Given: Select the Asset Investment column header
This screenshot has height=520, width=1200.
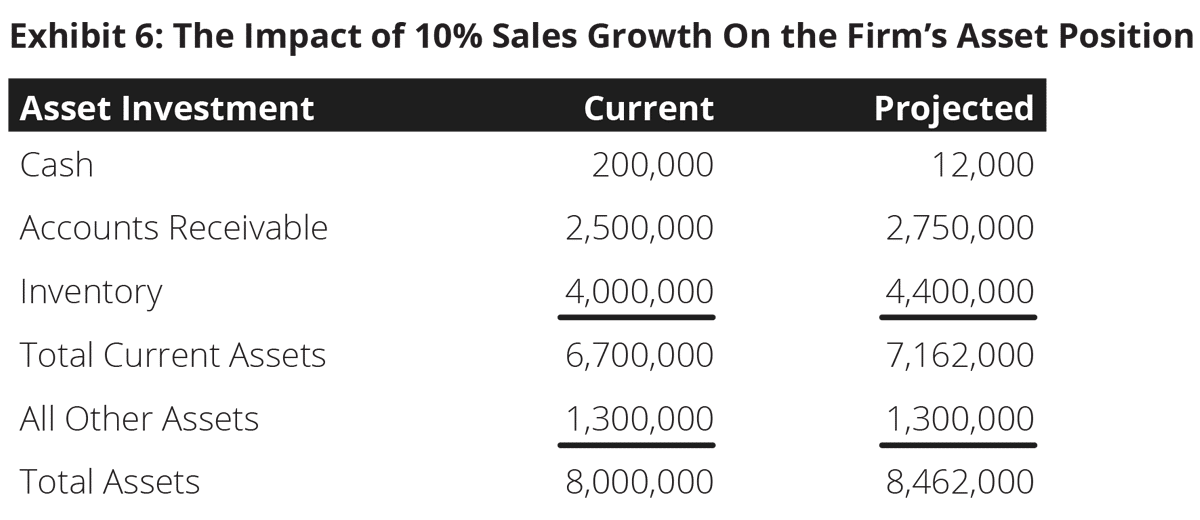Looking at the screenshot, I should [167, 107].
